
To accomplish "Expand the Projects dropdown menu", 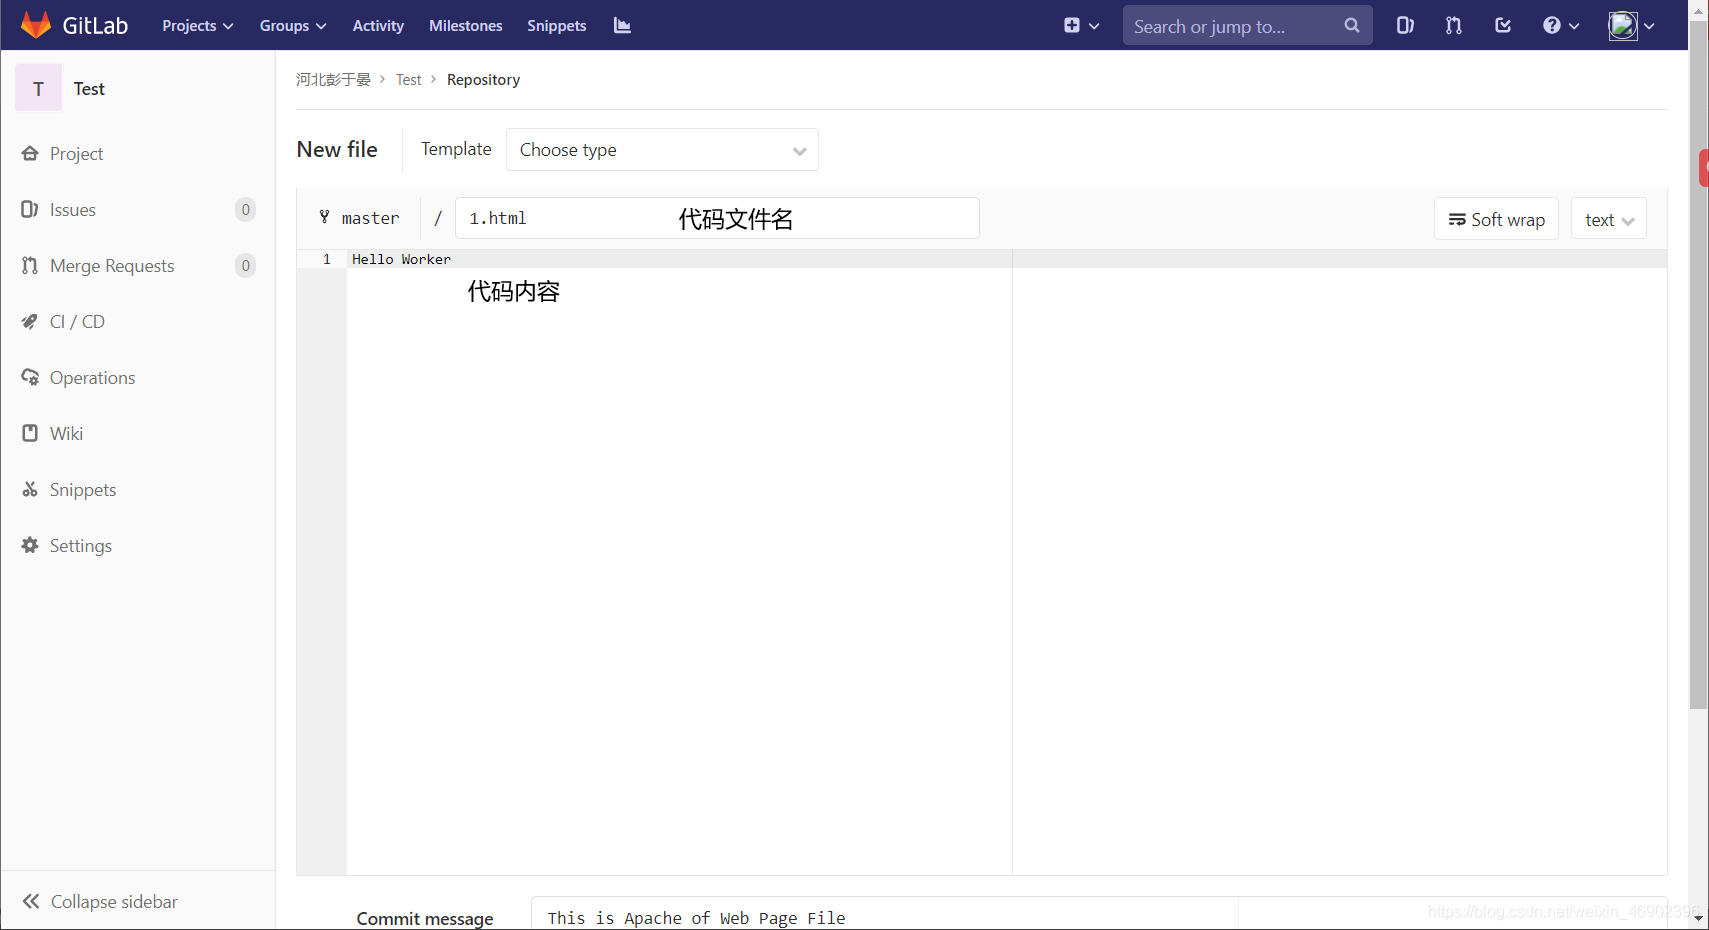I will [197, 25].
